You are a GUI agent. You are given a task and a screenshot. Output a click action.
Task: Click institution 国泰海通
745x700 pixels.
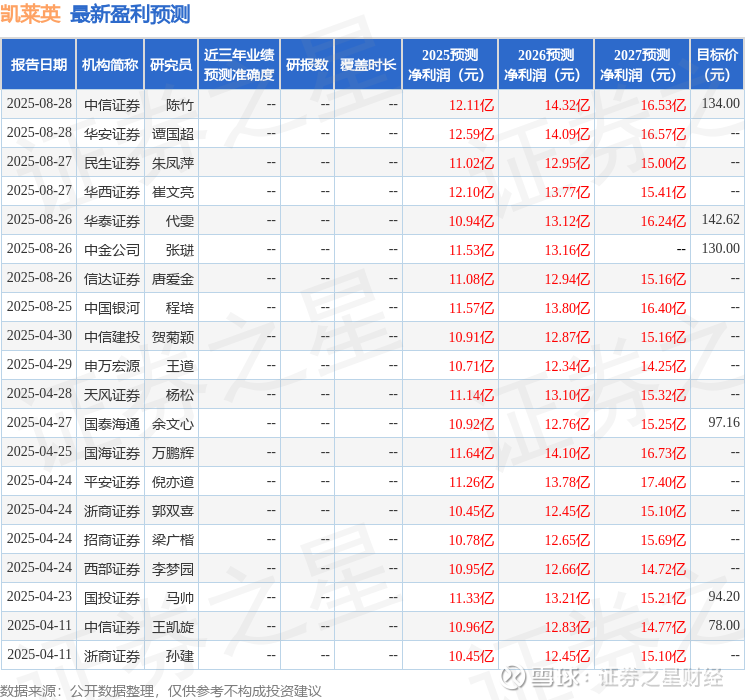coord(112,424)
